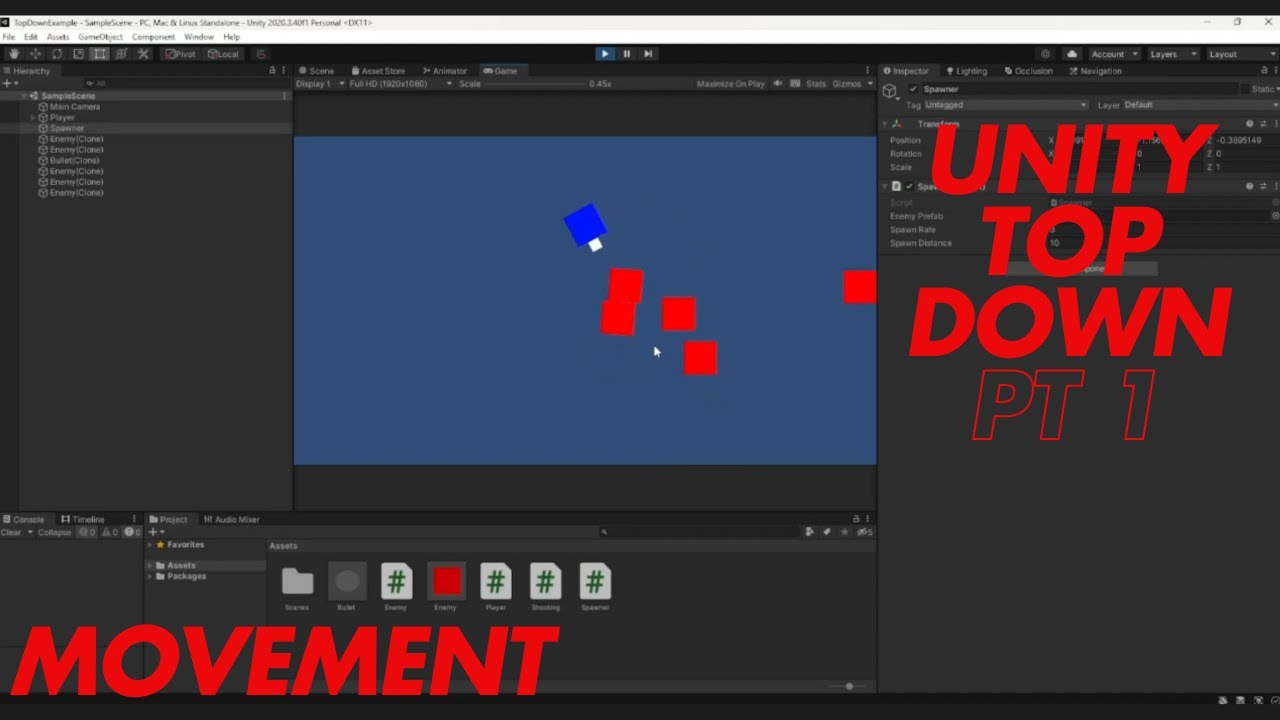The height and width of the screenshot is (720, 1280).
Task: Toggle grid snapping icon next to Local
Action: pos(261,54)
